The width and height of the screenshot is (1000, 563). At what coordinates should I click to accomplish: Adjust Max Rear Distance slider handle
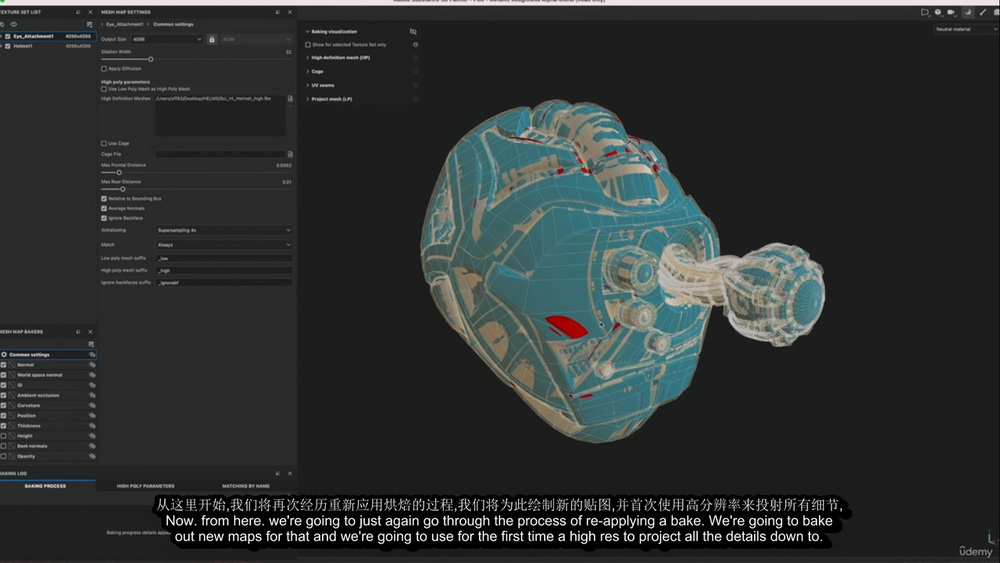coord(122,189)
